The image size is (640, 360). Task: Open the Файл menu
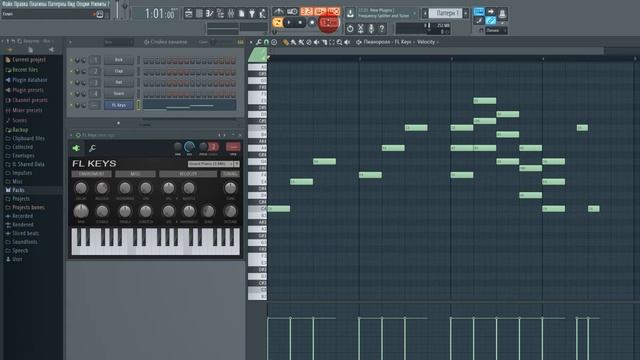point(7,4)
